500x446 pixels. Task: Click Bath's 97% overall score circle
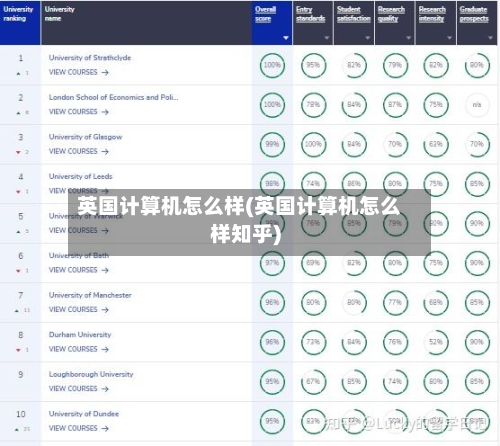[x=272, y=263]
